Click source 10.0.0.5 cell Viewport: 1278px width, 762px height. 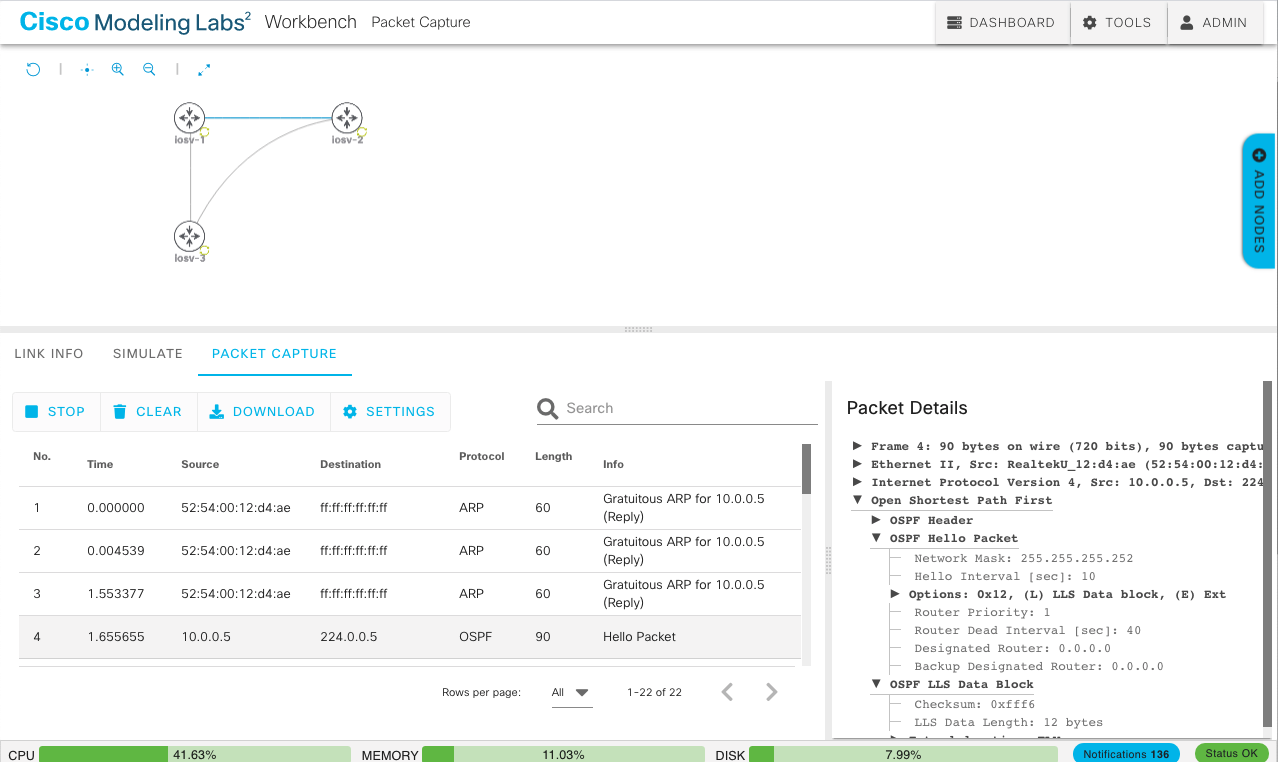pyautogui.click(x=206, y=637)
